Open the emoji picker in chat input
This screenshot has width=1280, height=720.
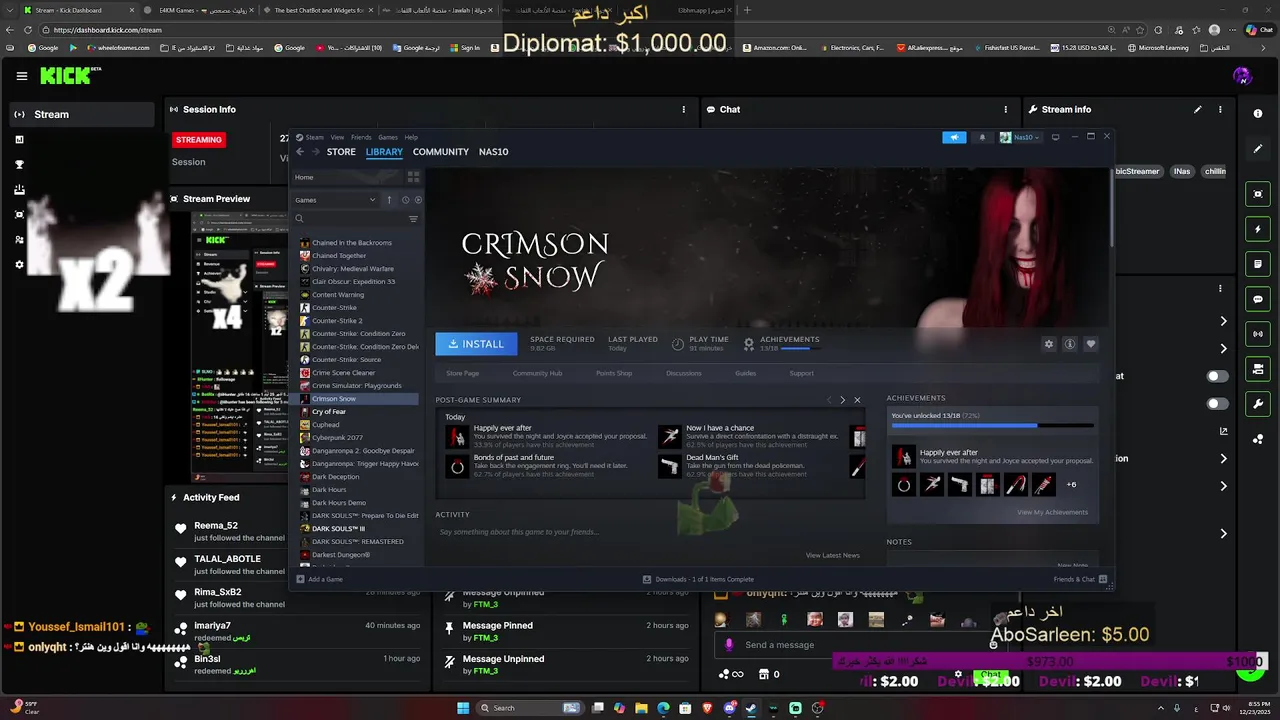coord(993,645)
